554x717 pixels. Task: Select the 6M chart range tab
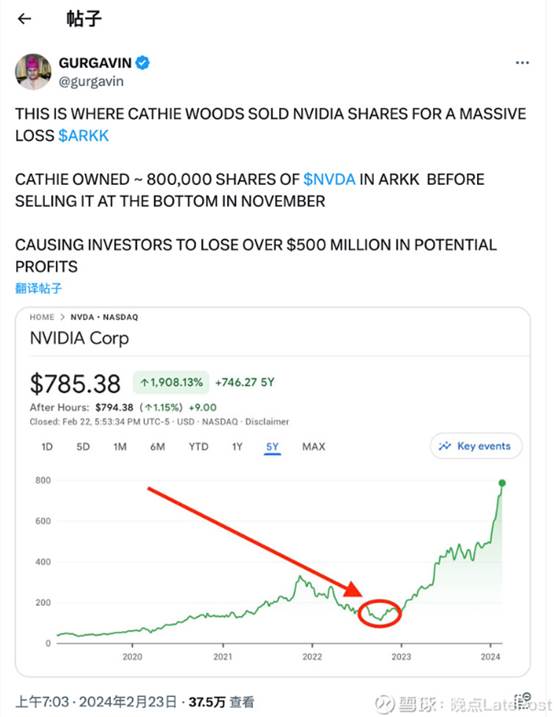158,446
